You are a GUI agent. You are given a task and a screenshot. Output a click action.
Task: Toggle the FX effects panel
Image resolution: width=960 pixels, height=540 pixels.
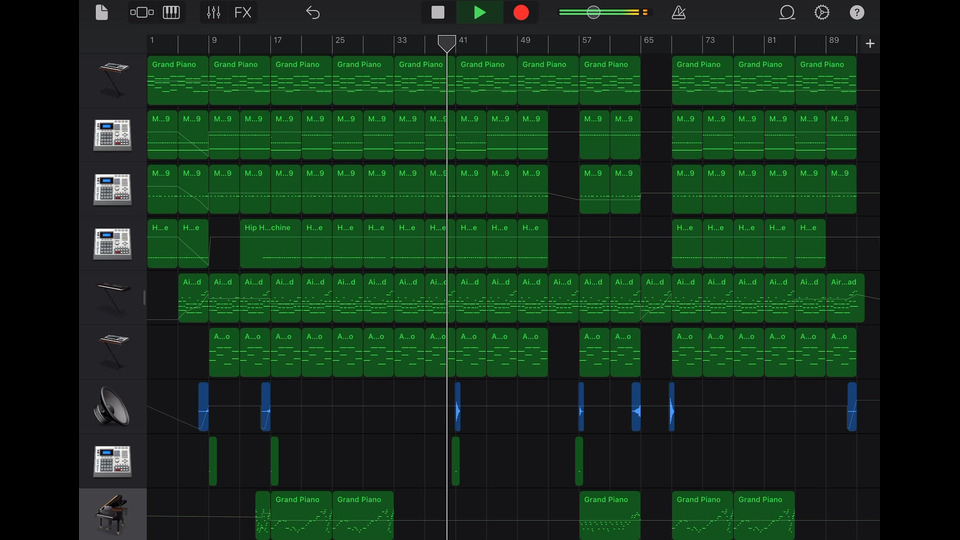[x=243, y=13]
